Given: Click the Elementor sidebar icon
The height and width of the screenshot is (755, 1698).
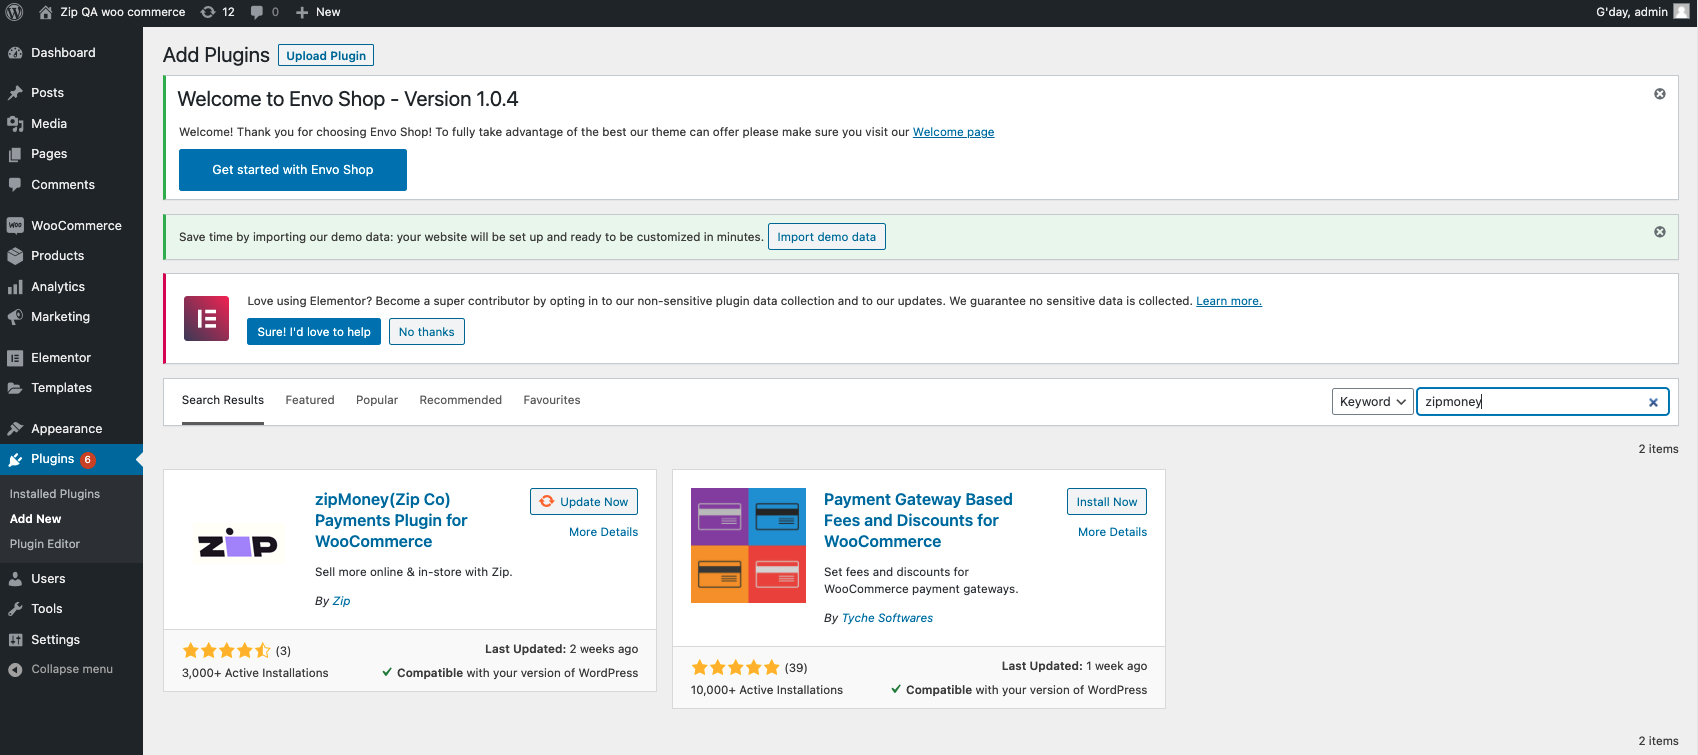Looking at the screenshot, I should [15, 358].
